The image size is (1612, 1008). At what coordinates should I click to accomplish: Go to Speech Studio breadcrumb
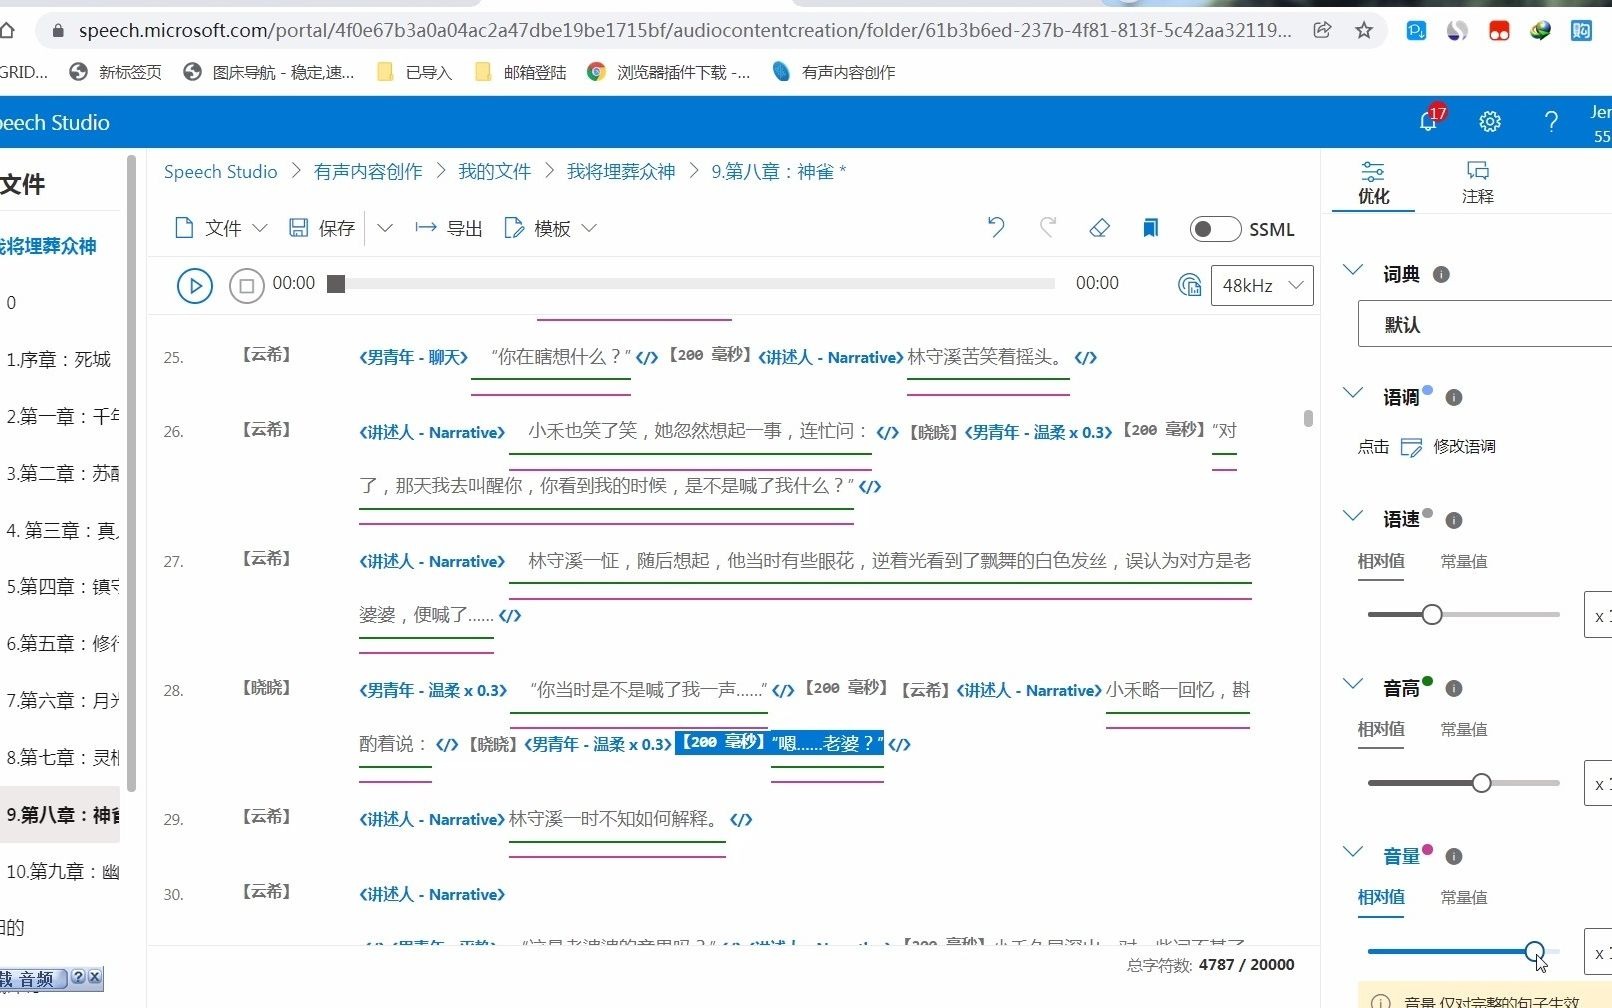pyautogui.click(x=220, y=172)
